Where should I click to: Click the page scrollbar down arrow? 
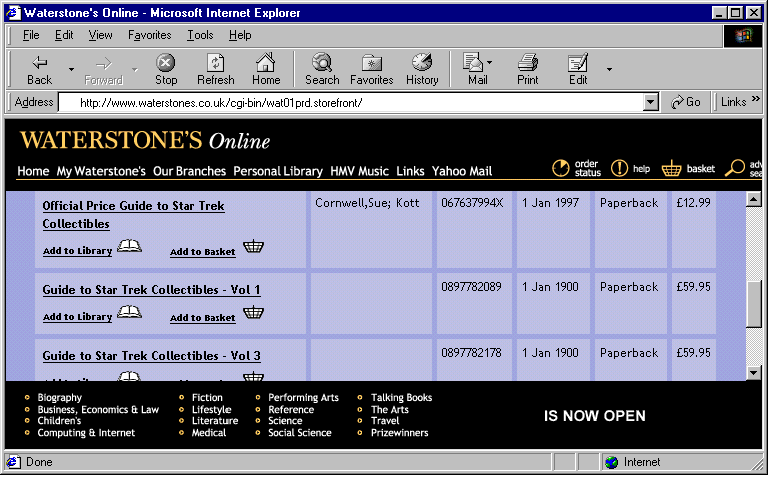click(x=753, y=373)
